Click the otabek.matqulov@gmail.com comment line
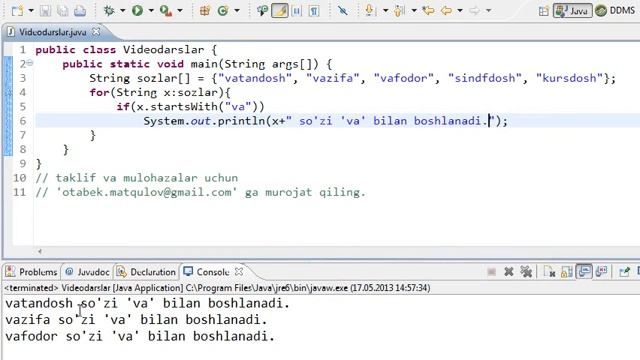The width and height of the screenshot is (640, 360). coord(200,192)
